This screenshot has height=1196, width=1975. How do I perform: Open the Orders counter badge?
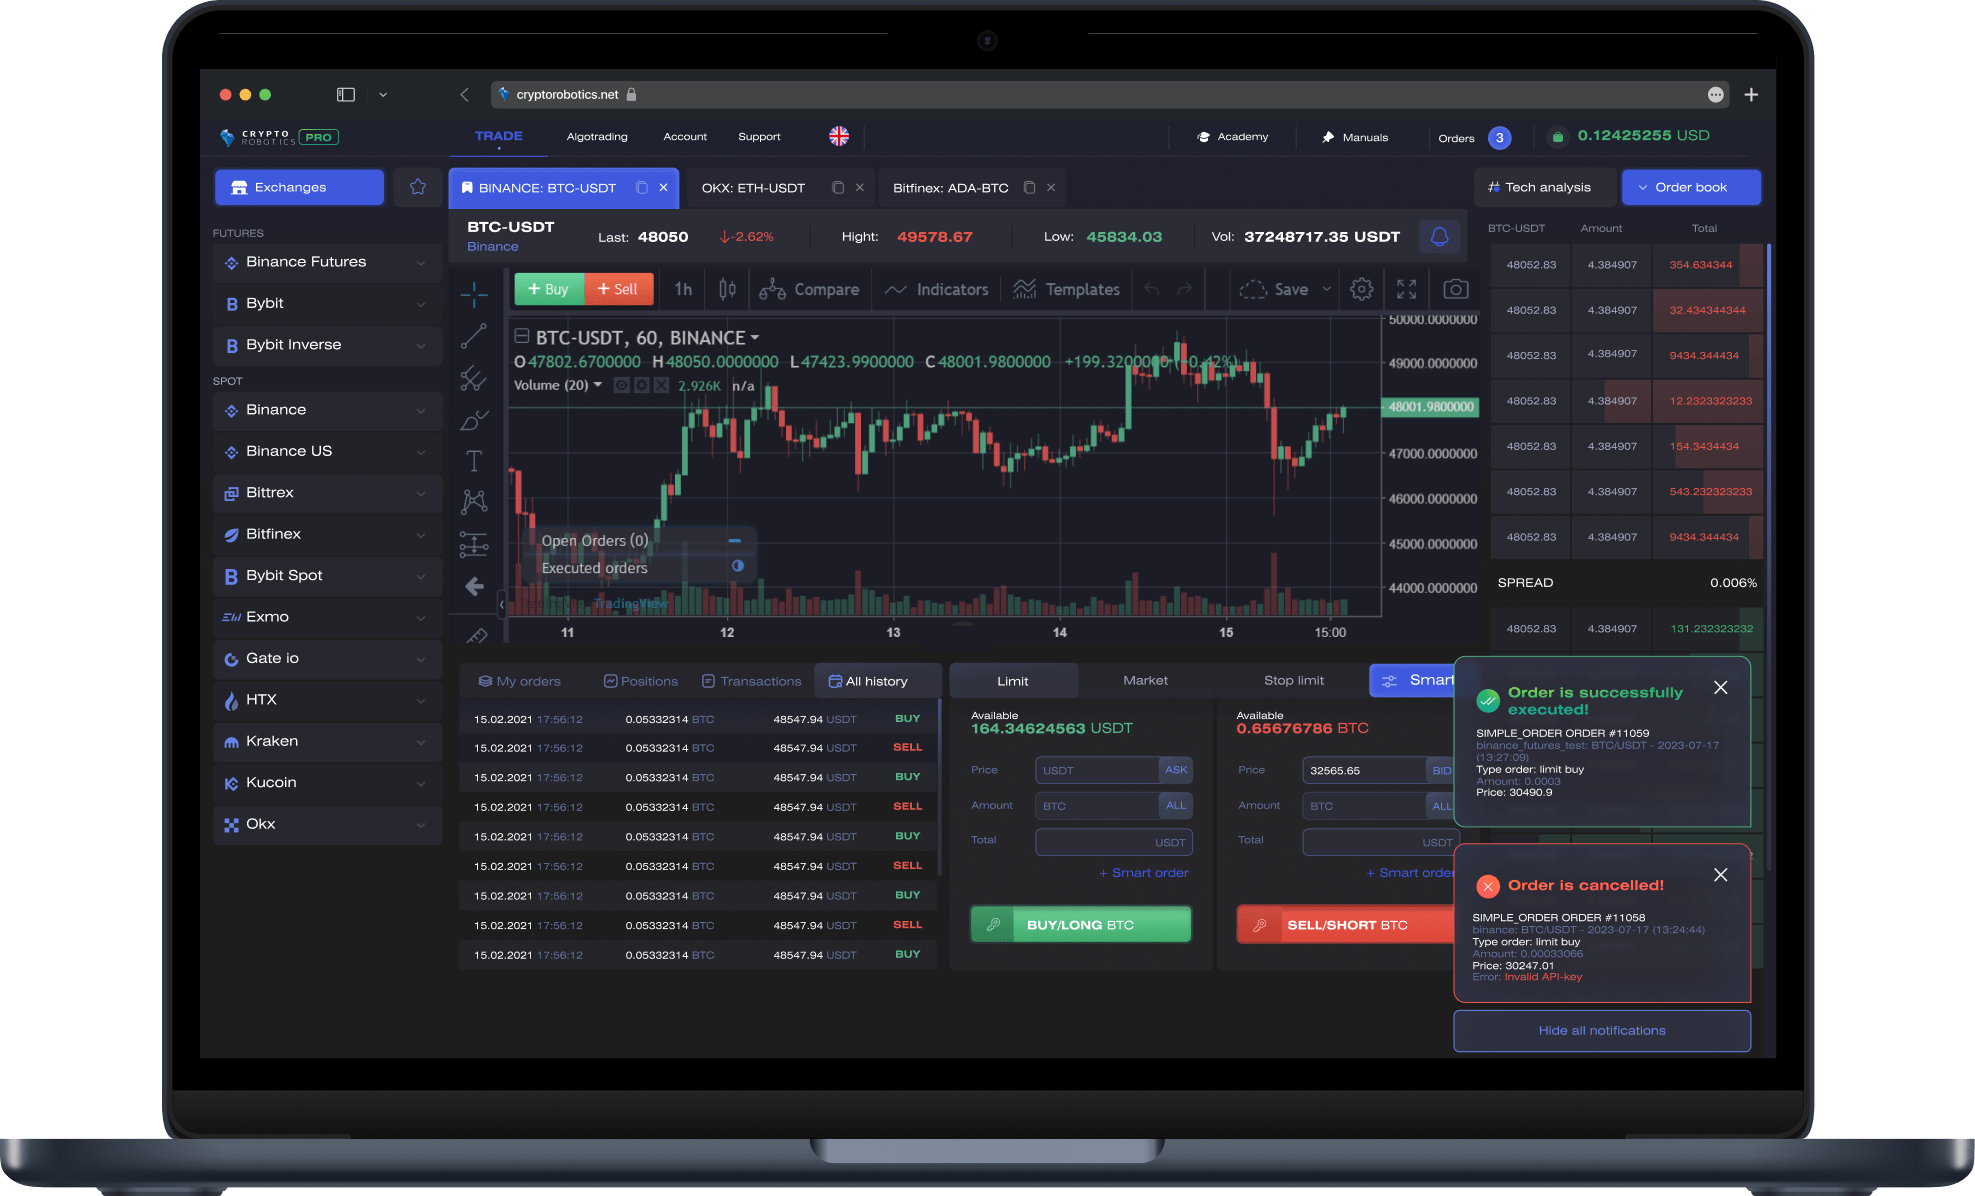pos(1499,138)
